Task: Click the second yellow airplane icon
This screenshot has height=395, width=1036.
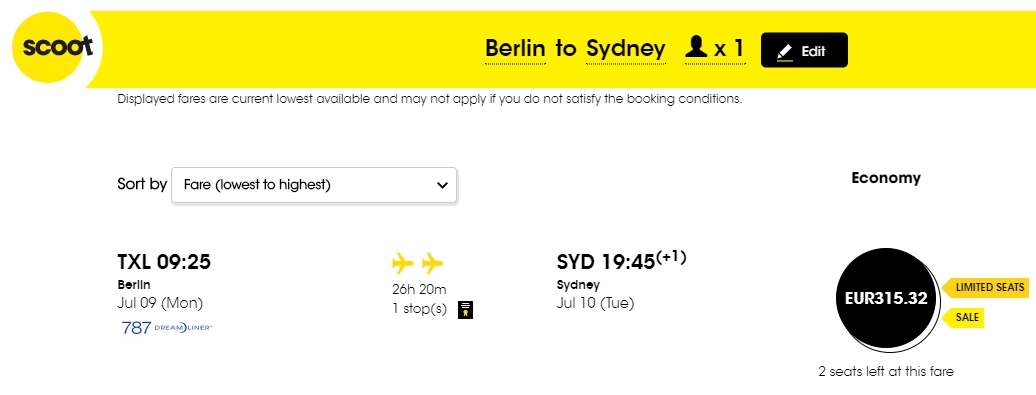Action: point(432,264)
